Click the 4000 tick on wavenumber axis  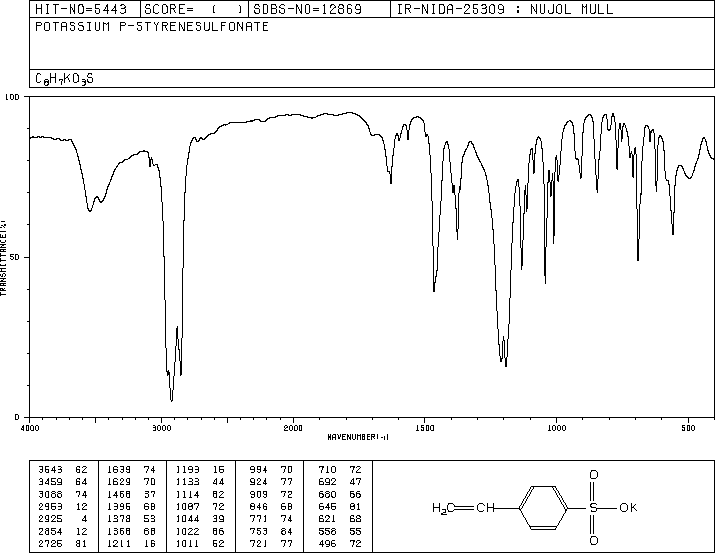coord(30,428)
